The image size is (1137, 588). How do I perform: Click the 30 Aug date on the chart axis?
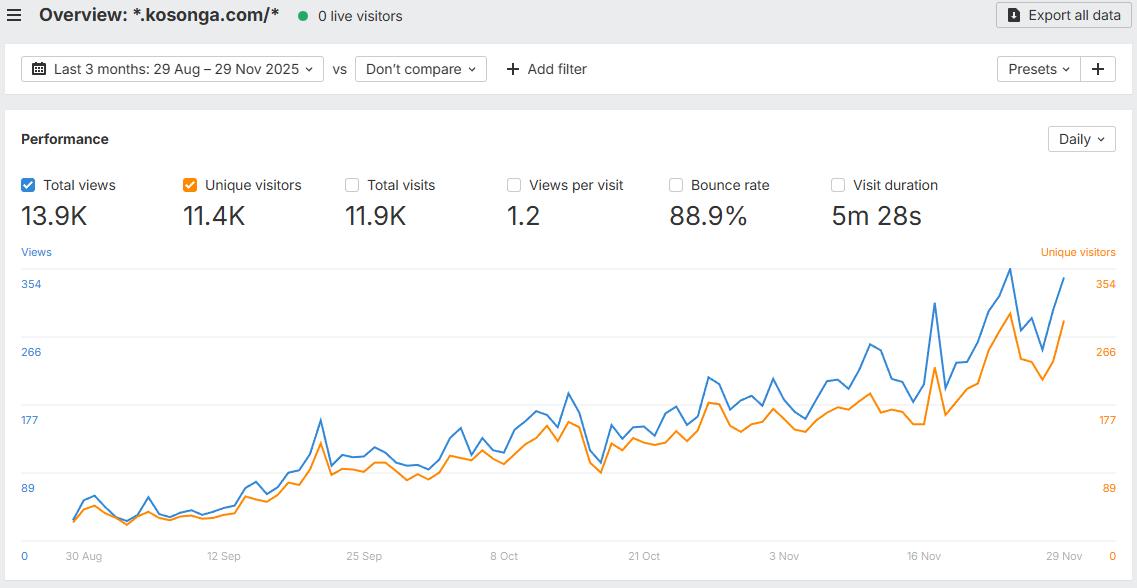(83, 556)
